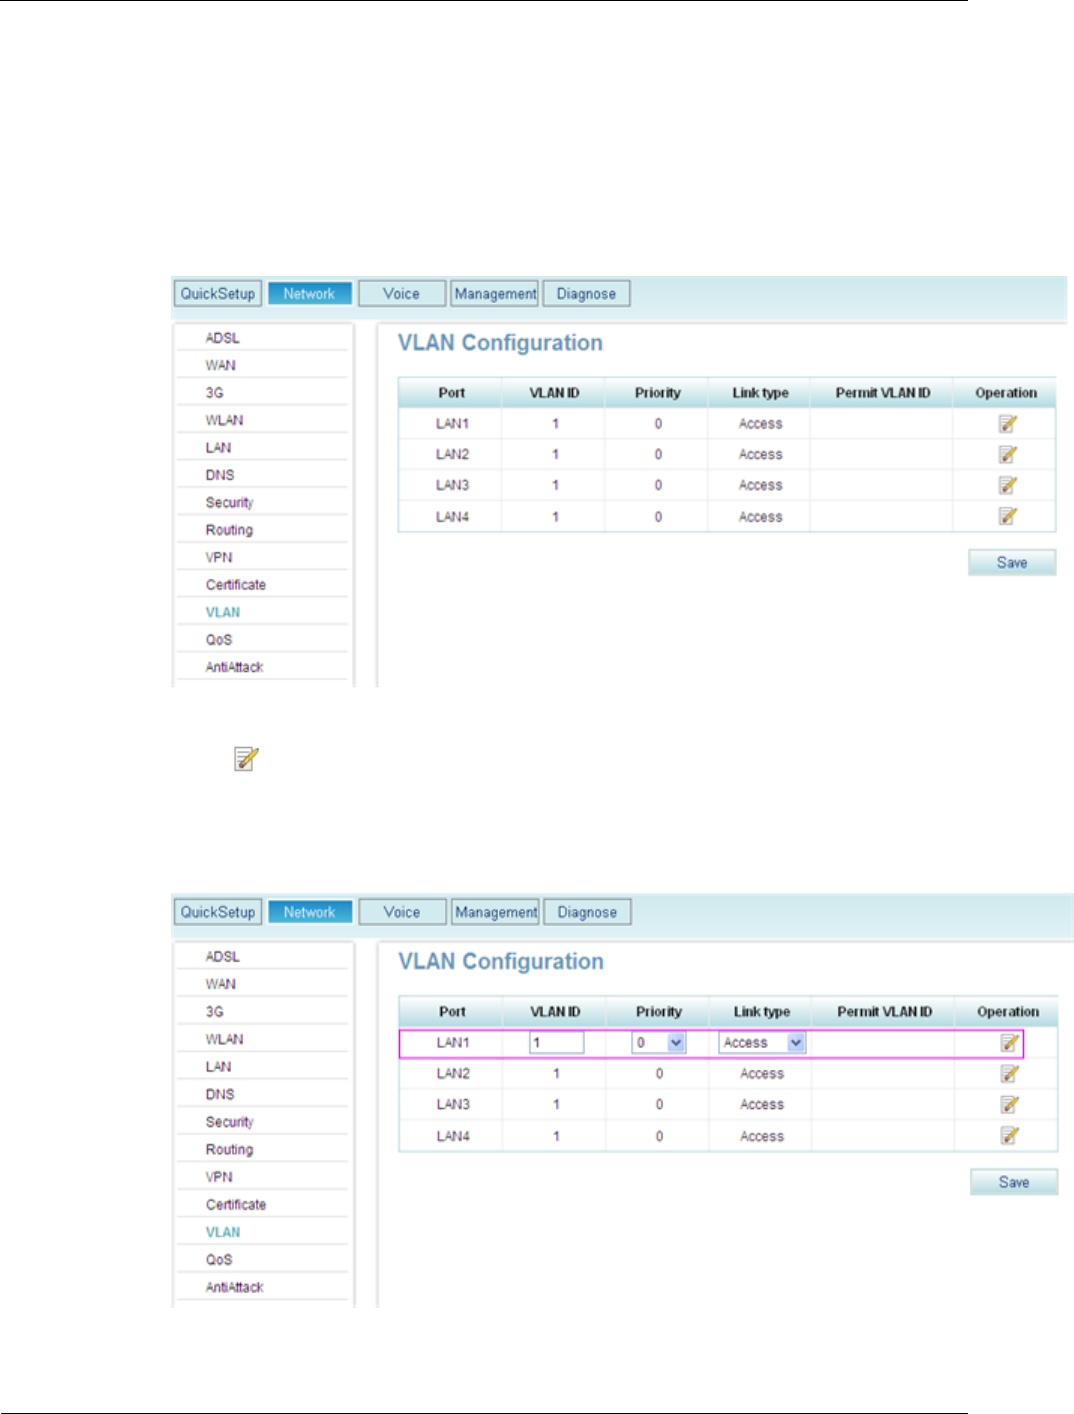
Task: Select DNS in lower sidebar
Action: (220, 1094)
